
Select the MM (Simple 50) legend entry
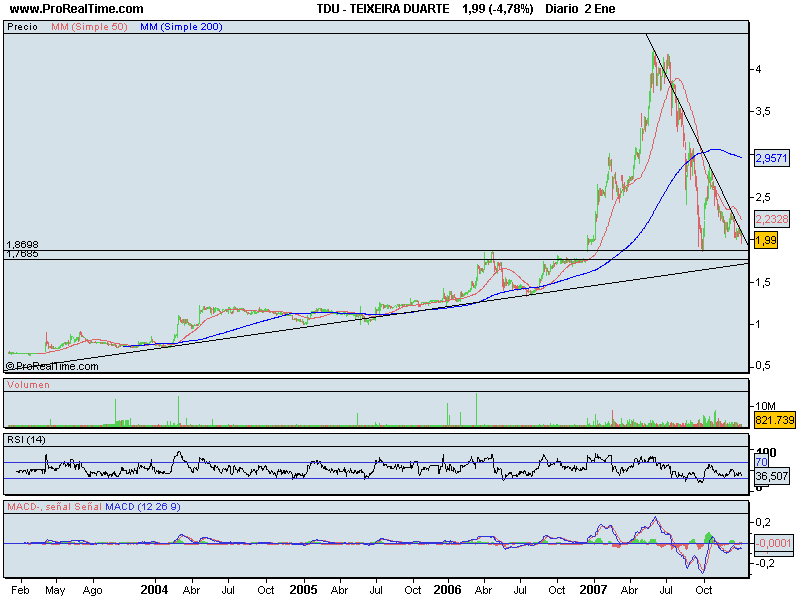(x=89, y=27)
